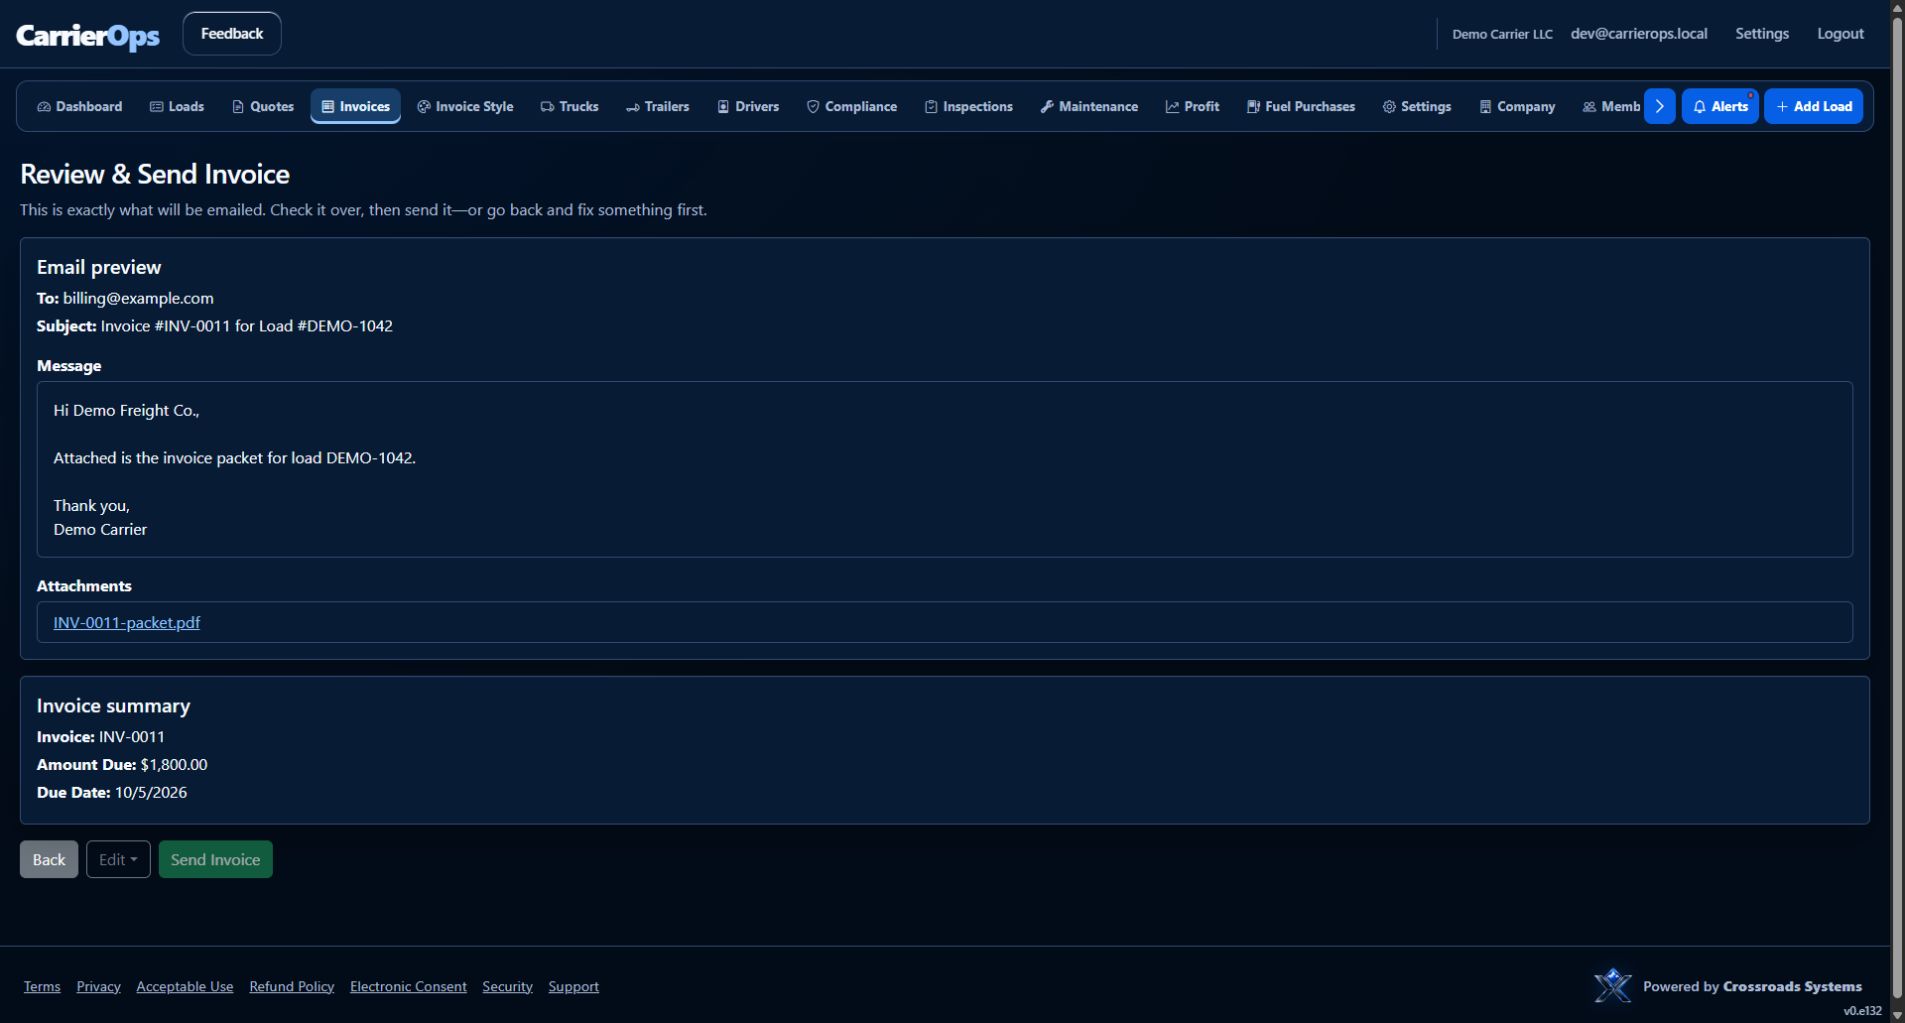Open Maintenance wrench icon
This screenshot has height=1023, width=1905.
(x=1047, y=107)
